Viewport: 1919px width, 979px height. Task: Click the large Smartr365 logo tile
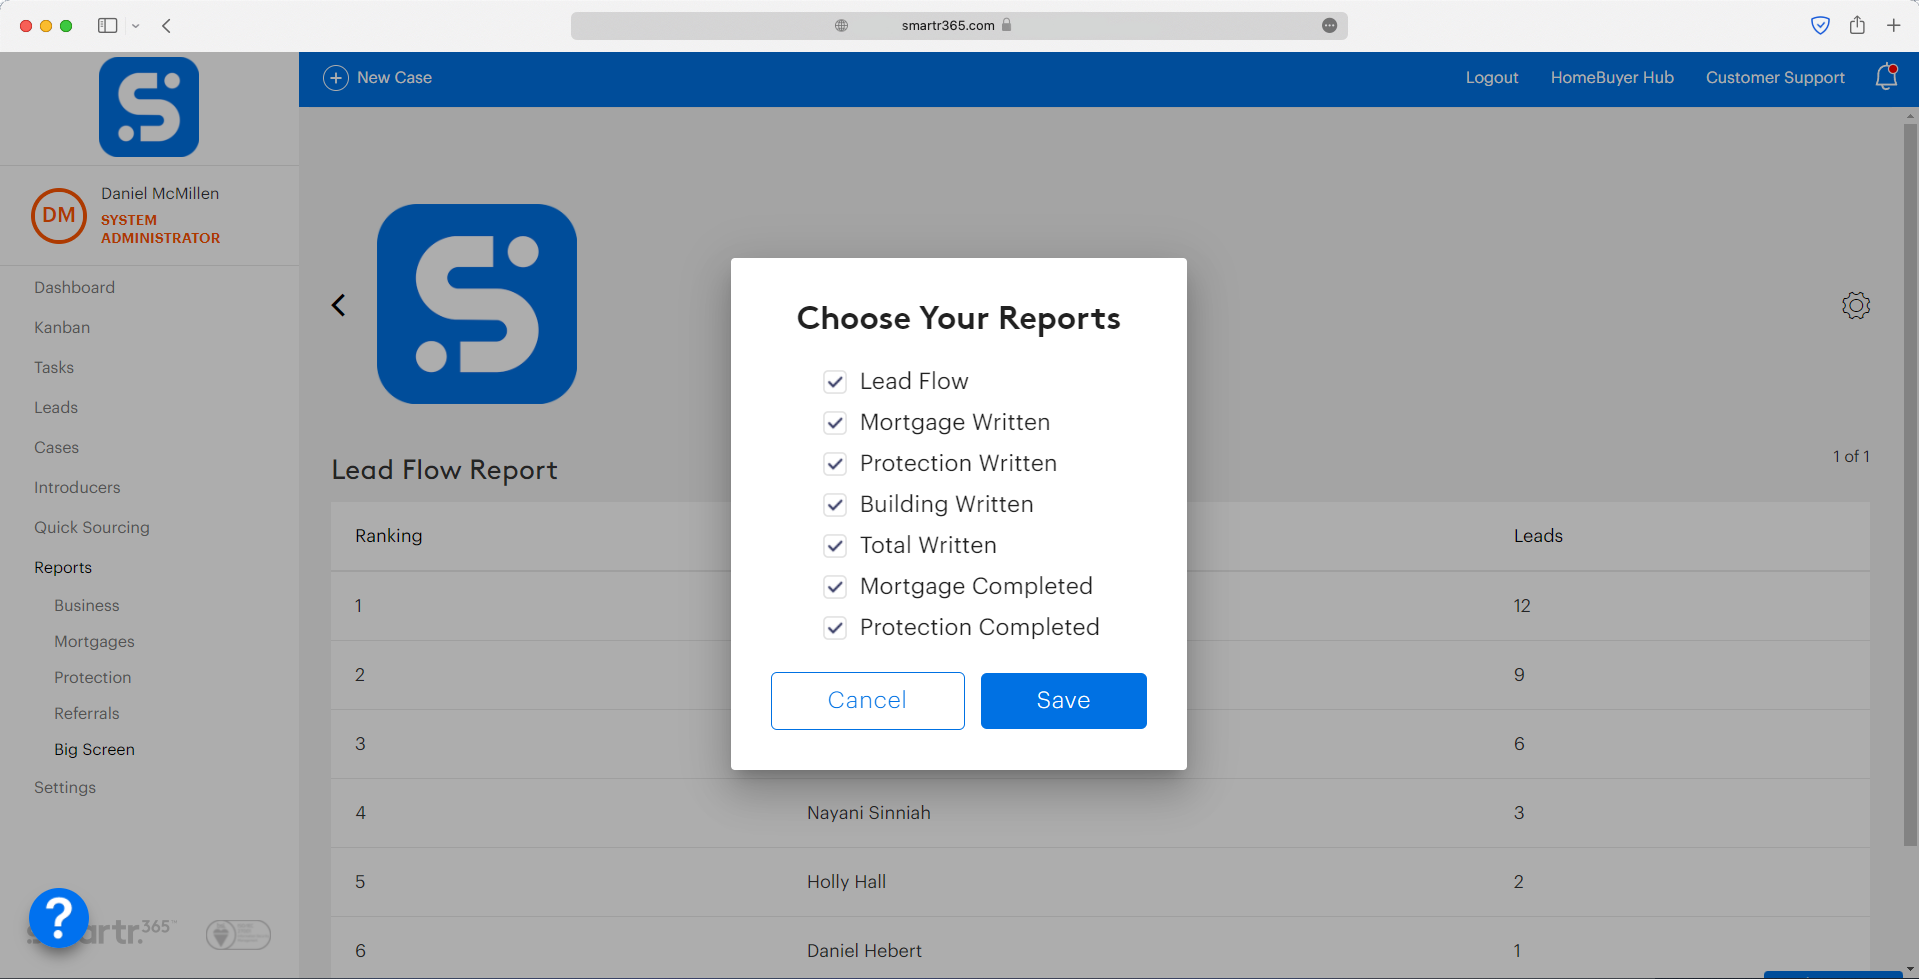(477, 304)
